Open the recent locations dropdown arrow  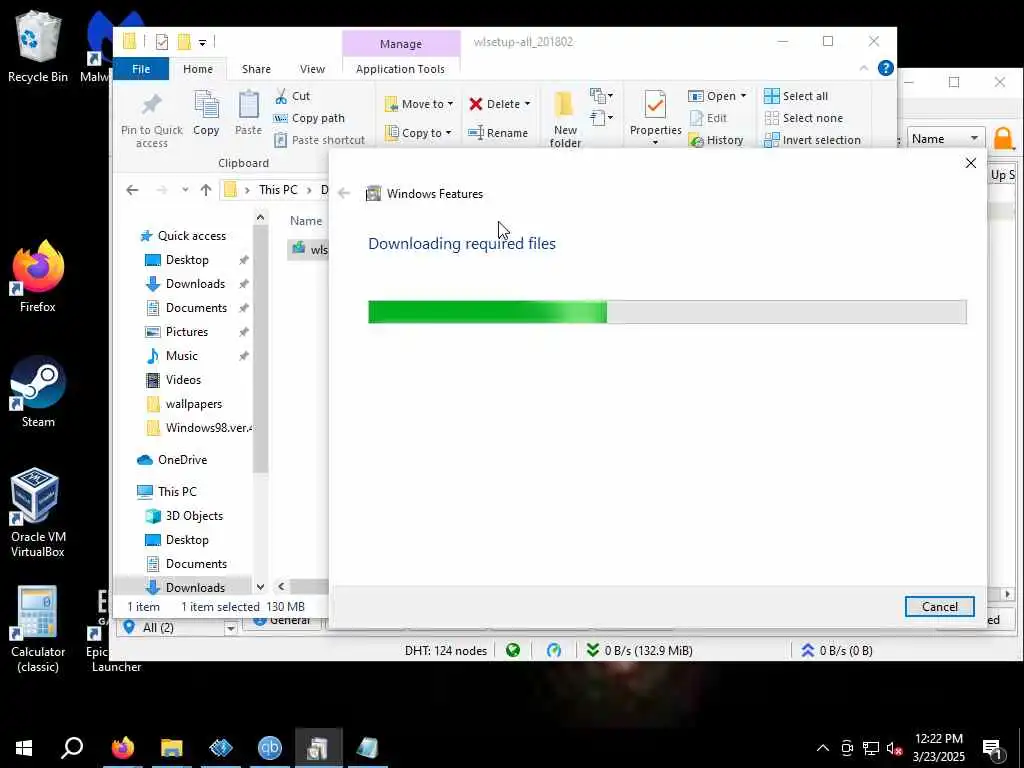tap(185, 190)
